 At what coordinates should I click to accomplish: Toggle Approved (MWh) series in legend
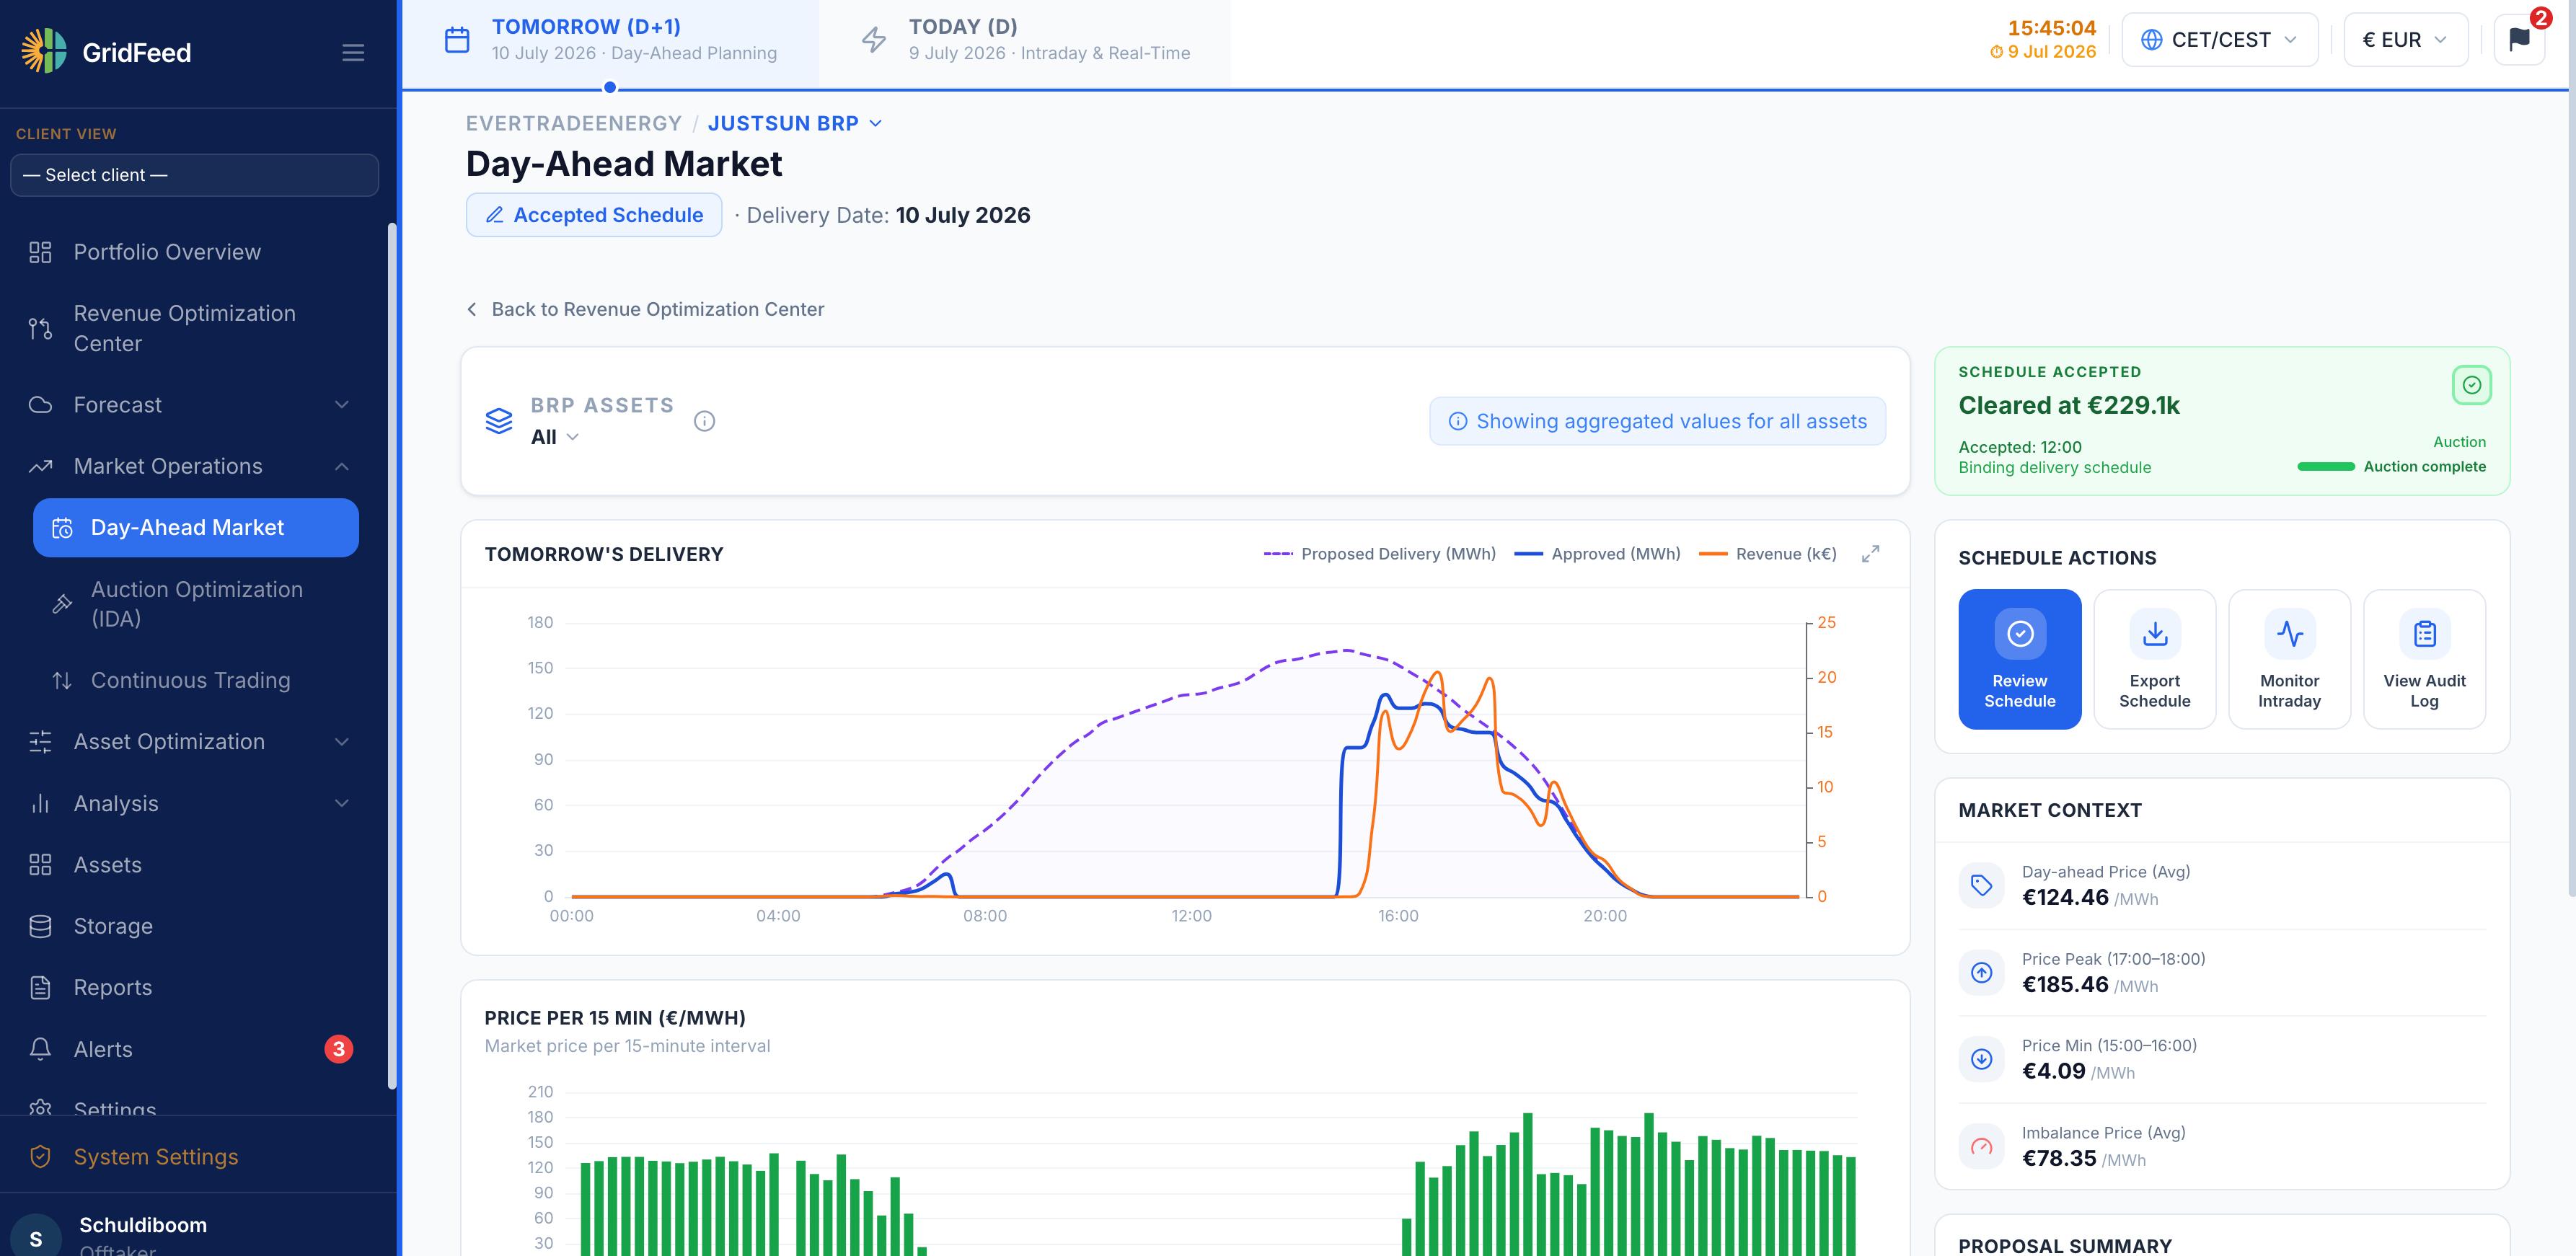pyautogui.click(x=1597, y=554)
